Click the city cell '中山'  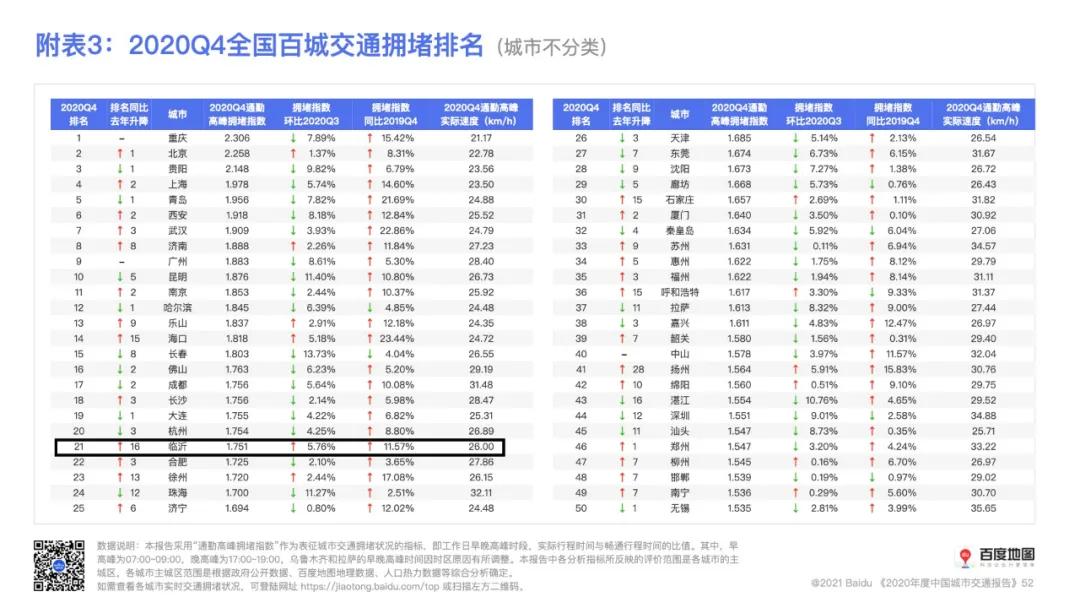pyautogui.click(x=680, y=354)
